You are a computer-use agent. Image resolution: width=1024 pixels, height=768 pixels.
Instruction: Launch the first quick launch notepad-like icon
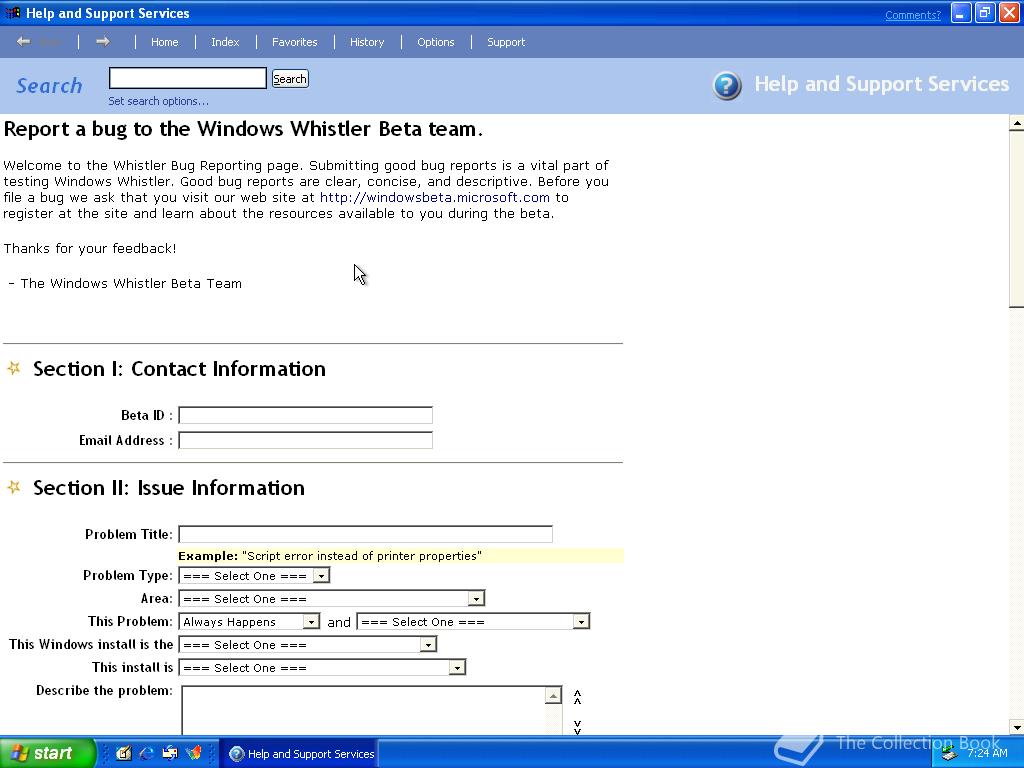pyautogui.click(x=123, y=754)
